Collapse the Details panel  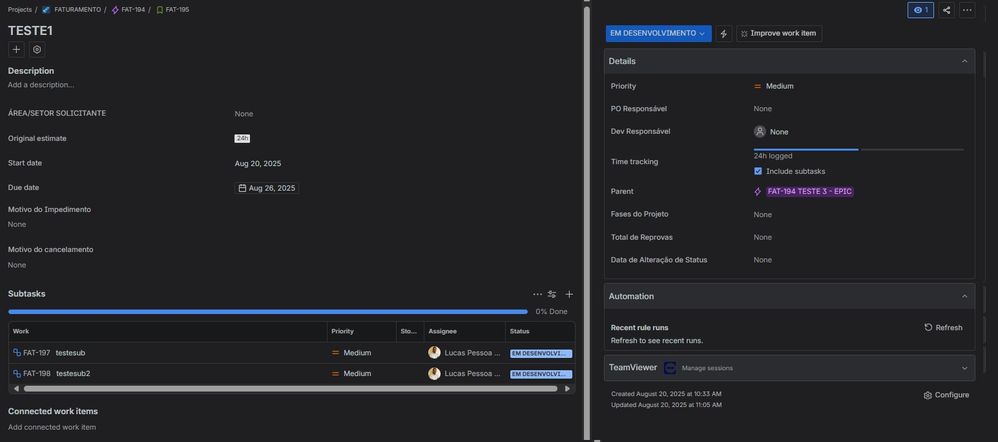click(x=964, y=61)
